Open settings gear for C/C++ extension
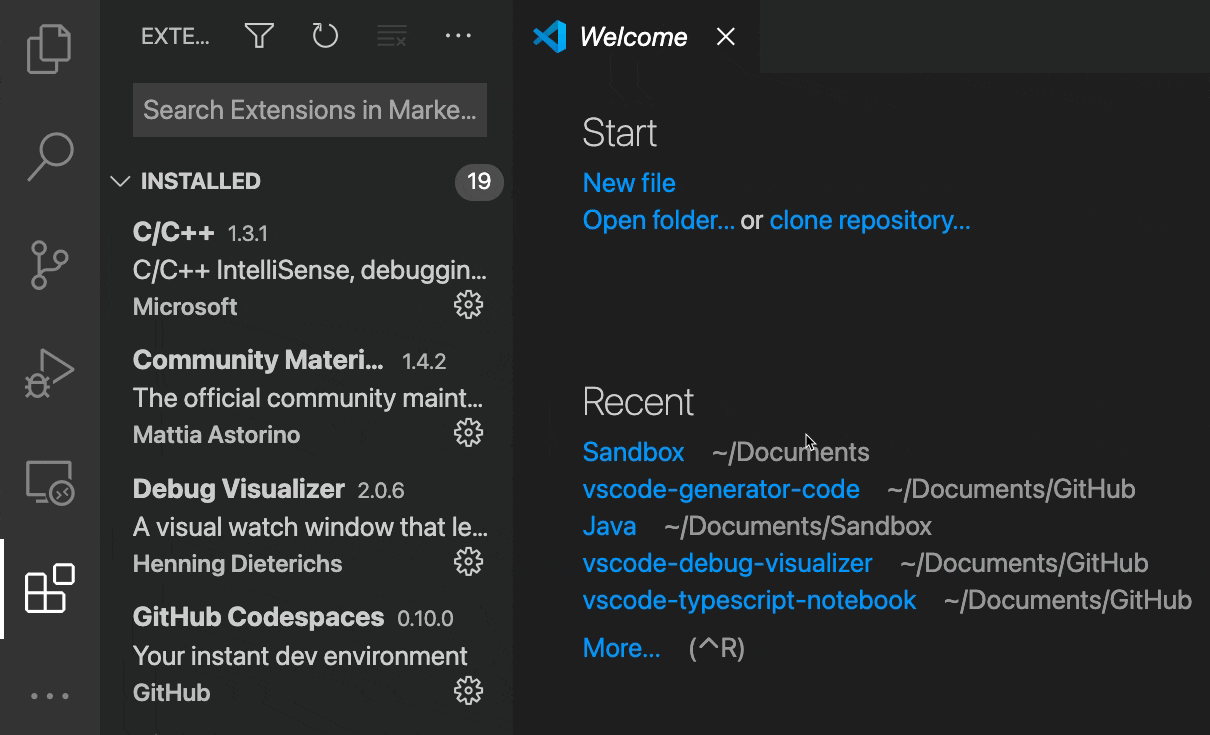The image size is (1210, 735). coord(468,305)
